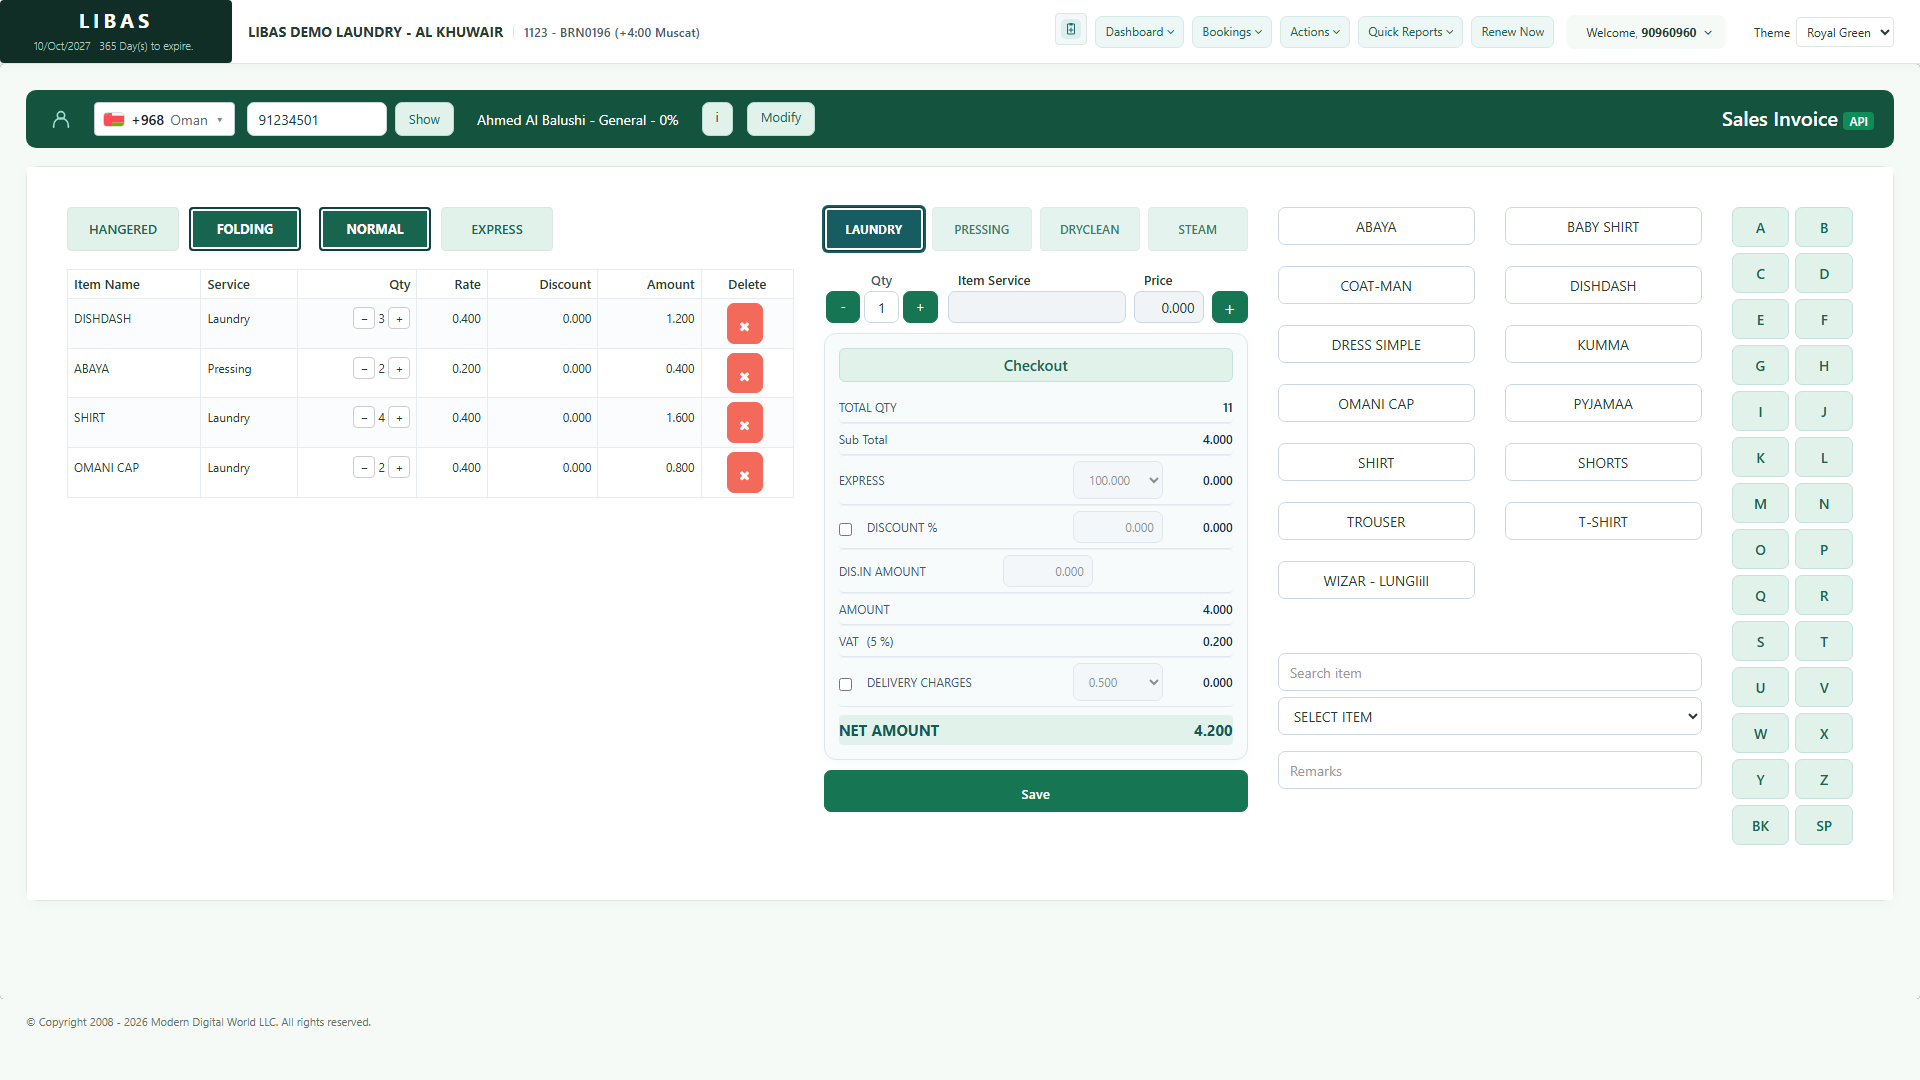Viewport: 1920px width, 1080px height.
Task: Delete the ABAYA row item
Action: [x=744, y=374]
